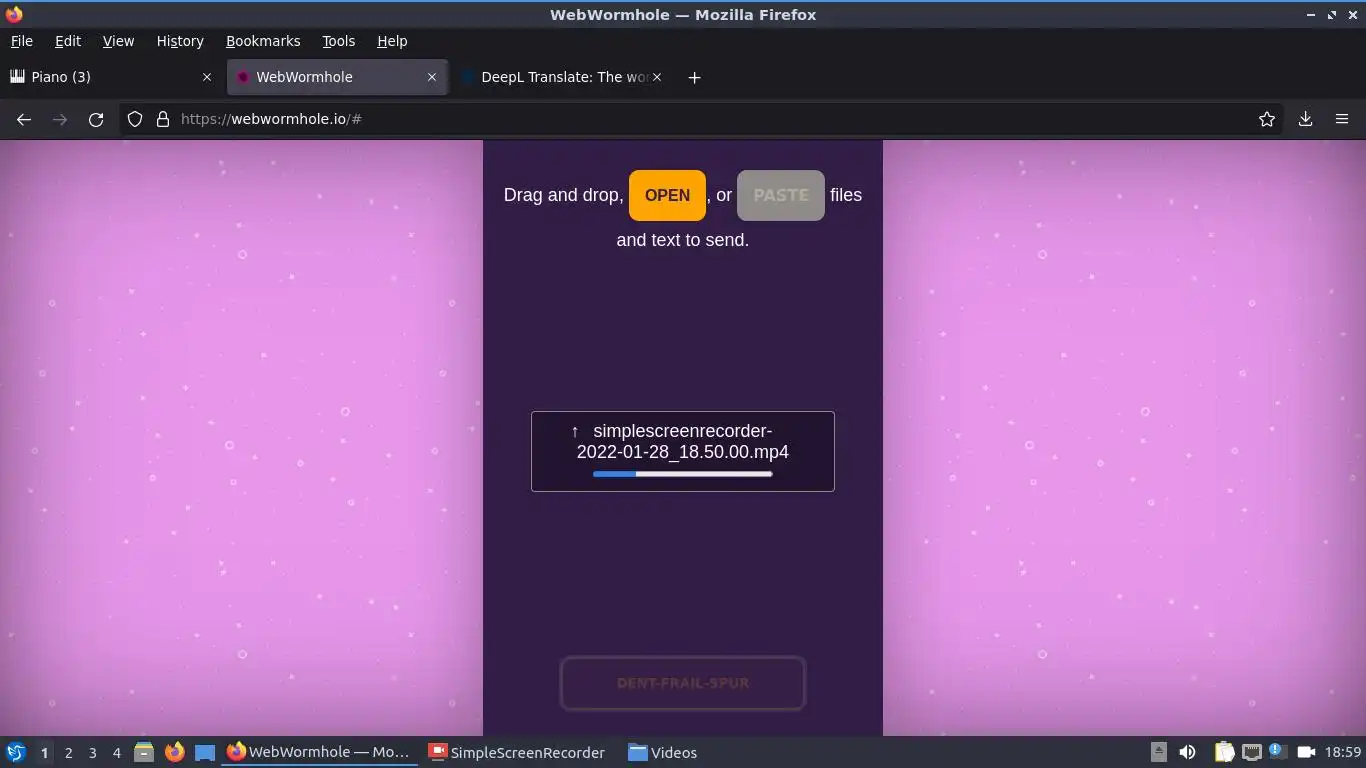Open a new browser tab
This screenshot has height=768, width=1366.
[x=694, y=77]
